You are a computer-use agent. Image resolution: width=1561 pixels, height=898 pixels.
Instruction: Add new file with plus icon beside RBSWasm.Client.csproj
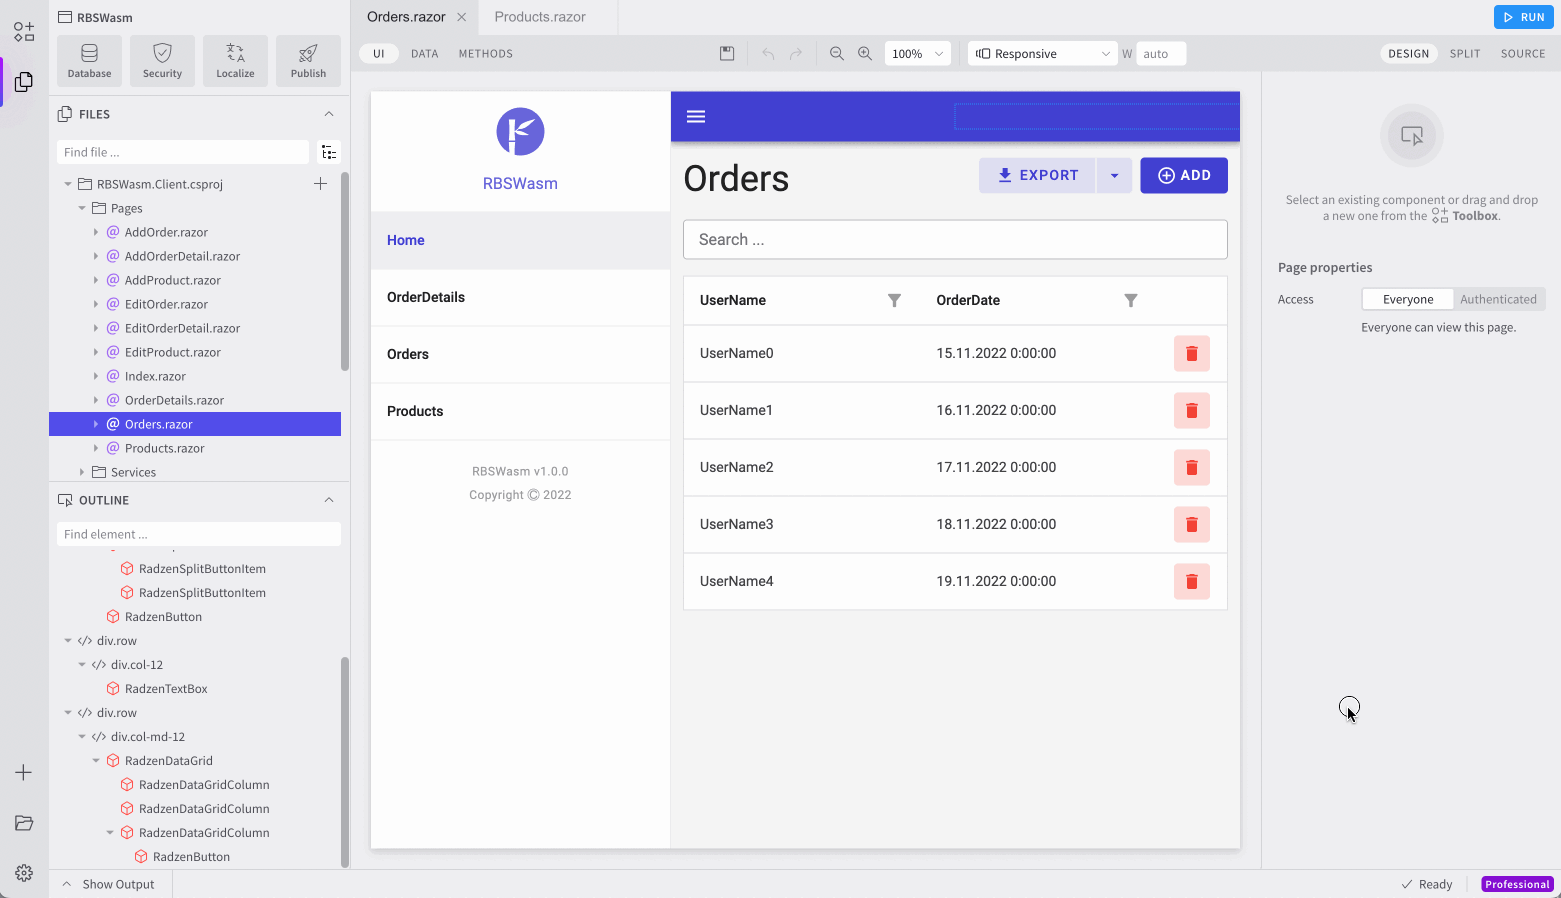click(x=320, y=183)
